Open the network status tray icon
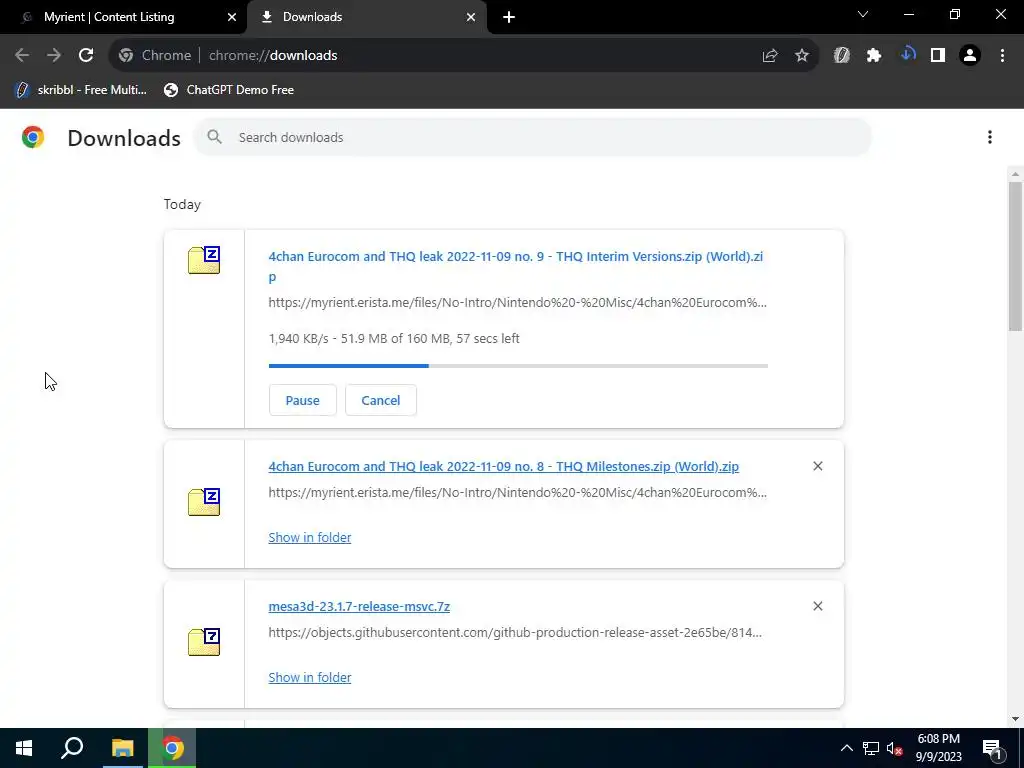 tap(871, 748)
